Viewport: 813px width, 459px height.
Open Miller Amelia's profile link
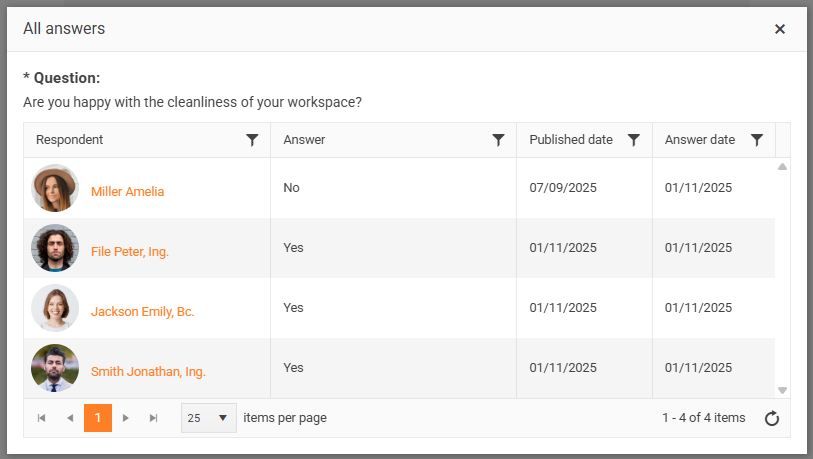pyautogui.click(x=127, y=191)
